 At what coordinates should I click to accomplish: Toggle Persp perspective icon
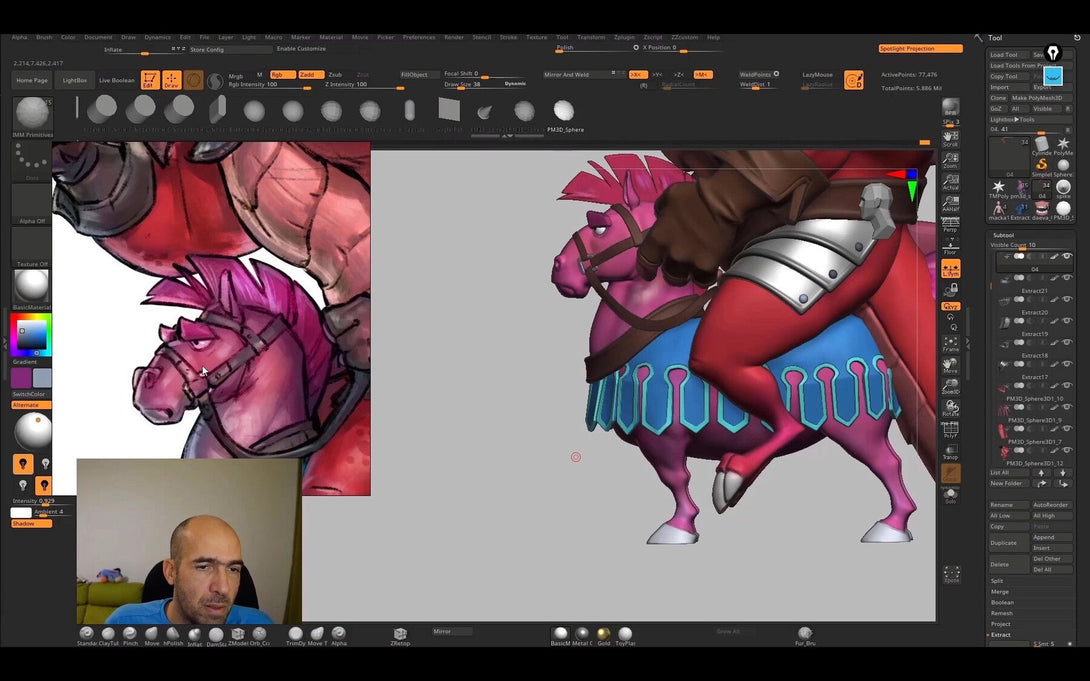click(950, 224)
